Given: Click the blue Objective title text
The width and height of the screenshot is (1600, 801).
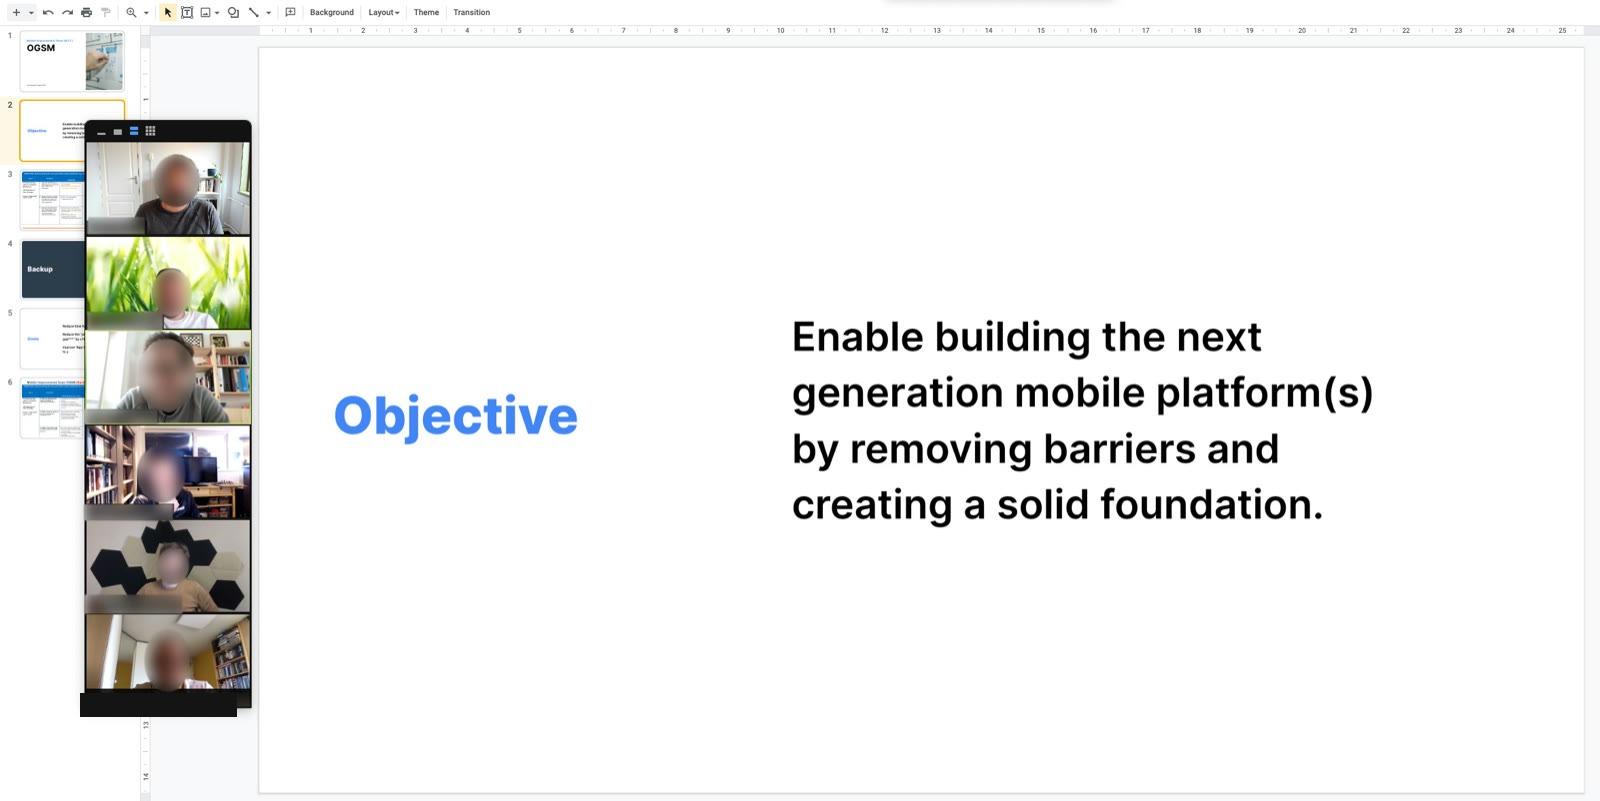Looking at the screenshot, I should [x=456, y=416].
